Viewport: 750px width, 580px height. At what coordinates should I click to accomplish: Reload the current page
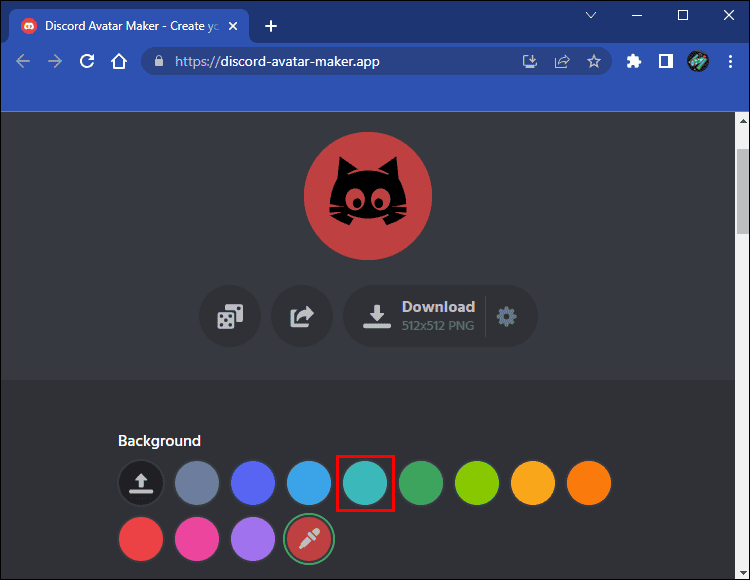pyautogui.click(x=87, y=61)
